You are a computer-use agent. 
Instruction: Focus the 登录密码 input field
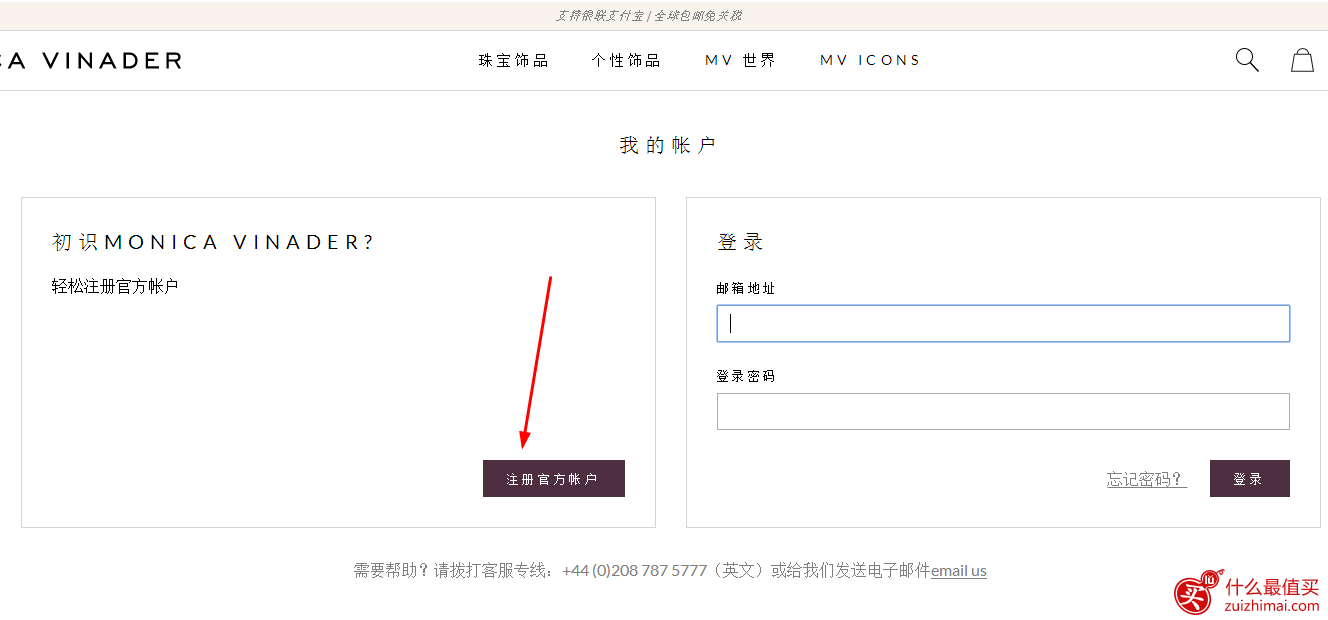[x=1003, y=411]
